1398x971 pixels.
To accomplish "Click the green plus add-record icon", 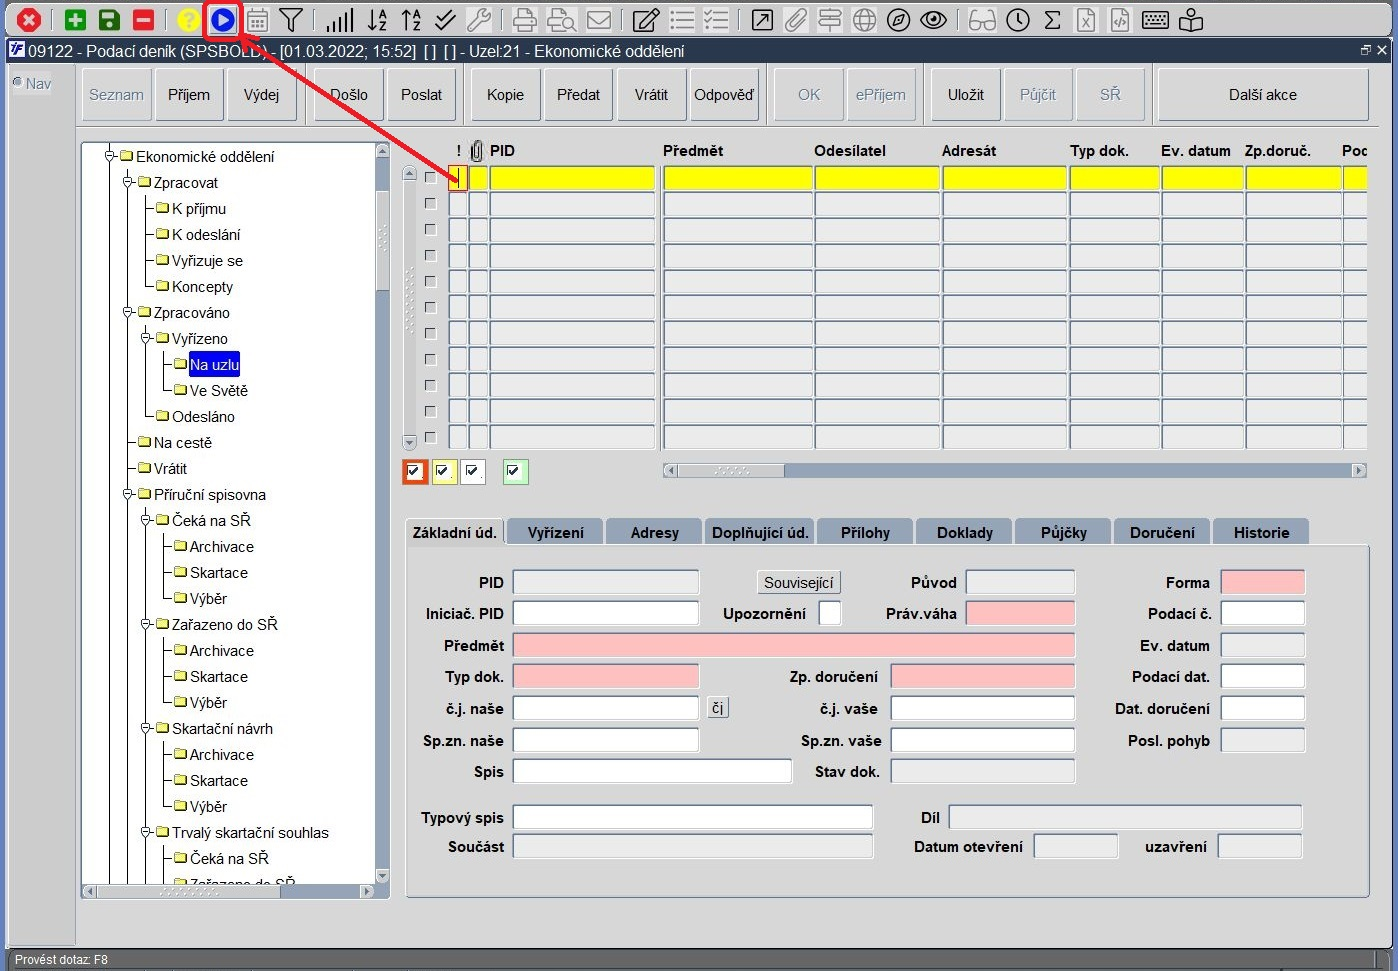I will pos(75,19).
